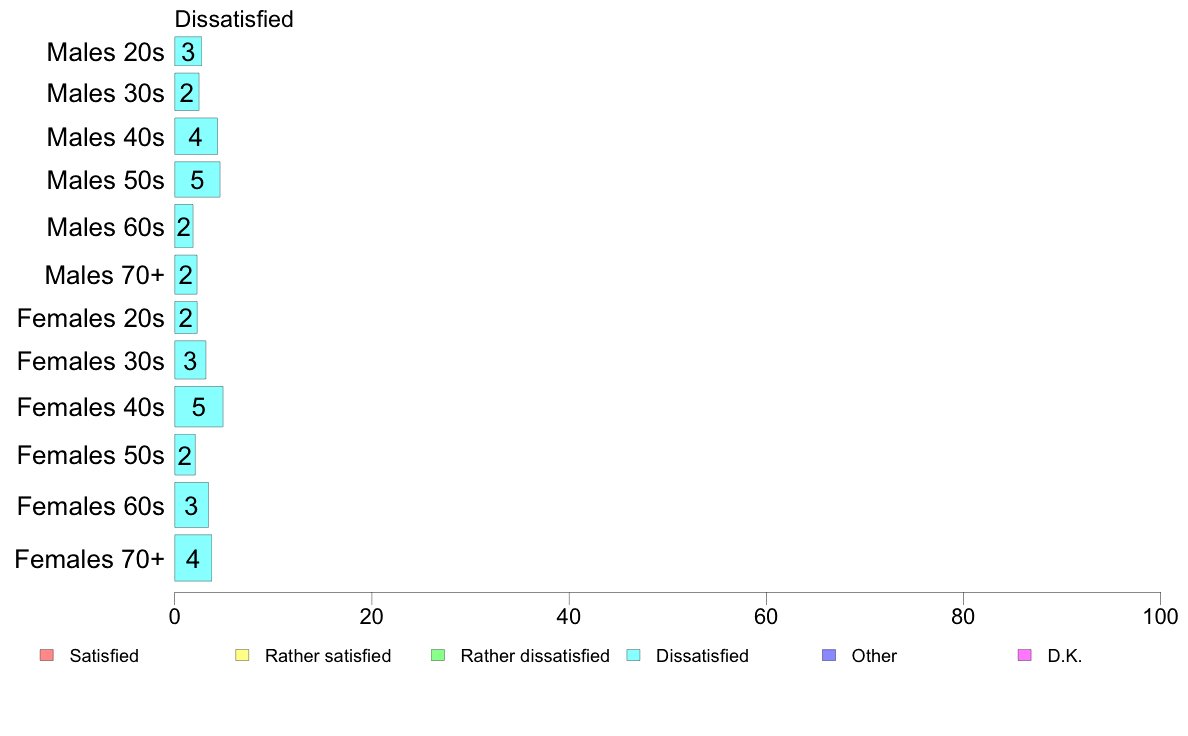Click the Satisfied legend label text

click(104, 656)
